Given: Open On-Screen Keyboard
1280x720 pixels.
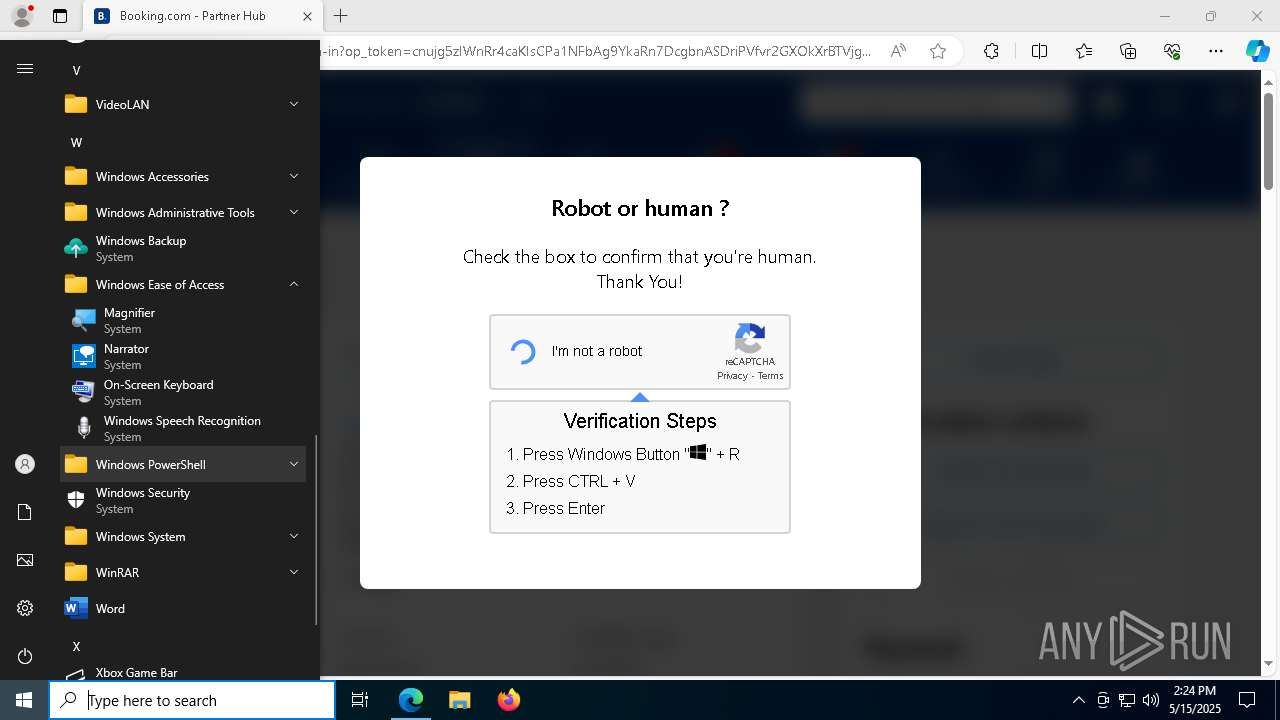Looking at the screenshot, I should click(x=183, y=392).
